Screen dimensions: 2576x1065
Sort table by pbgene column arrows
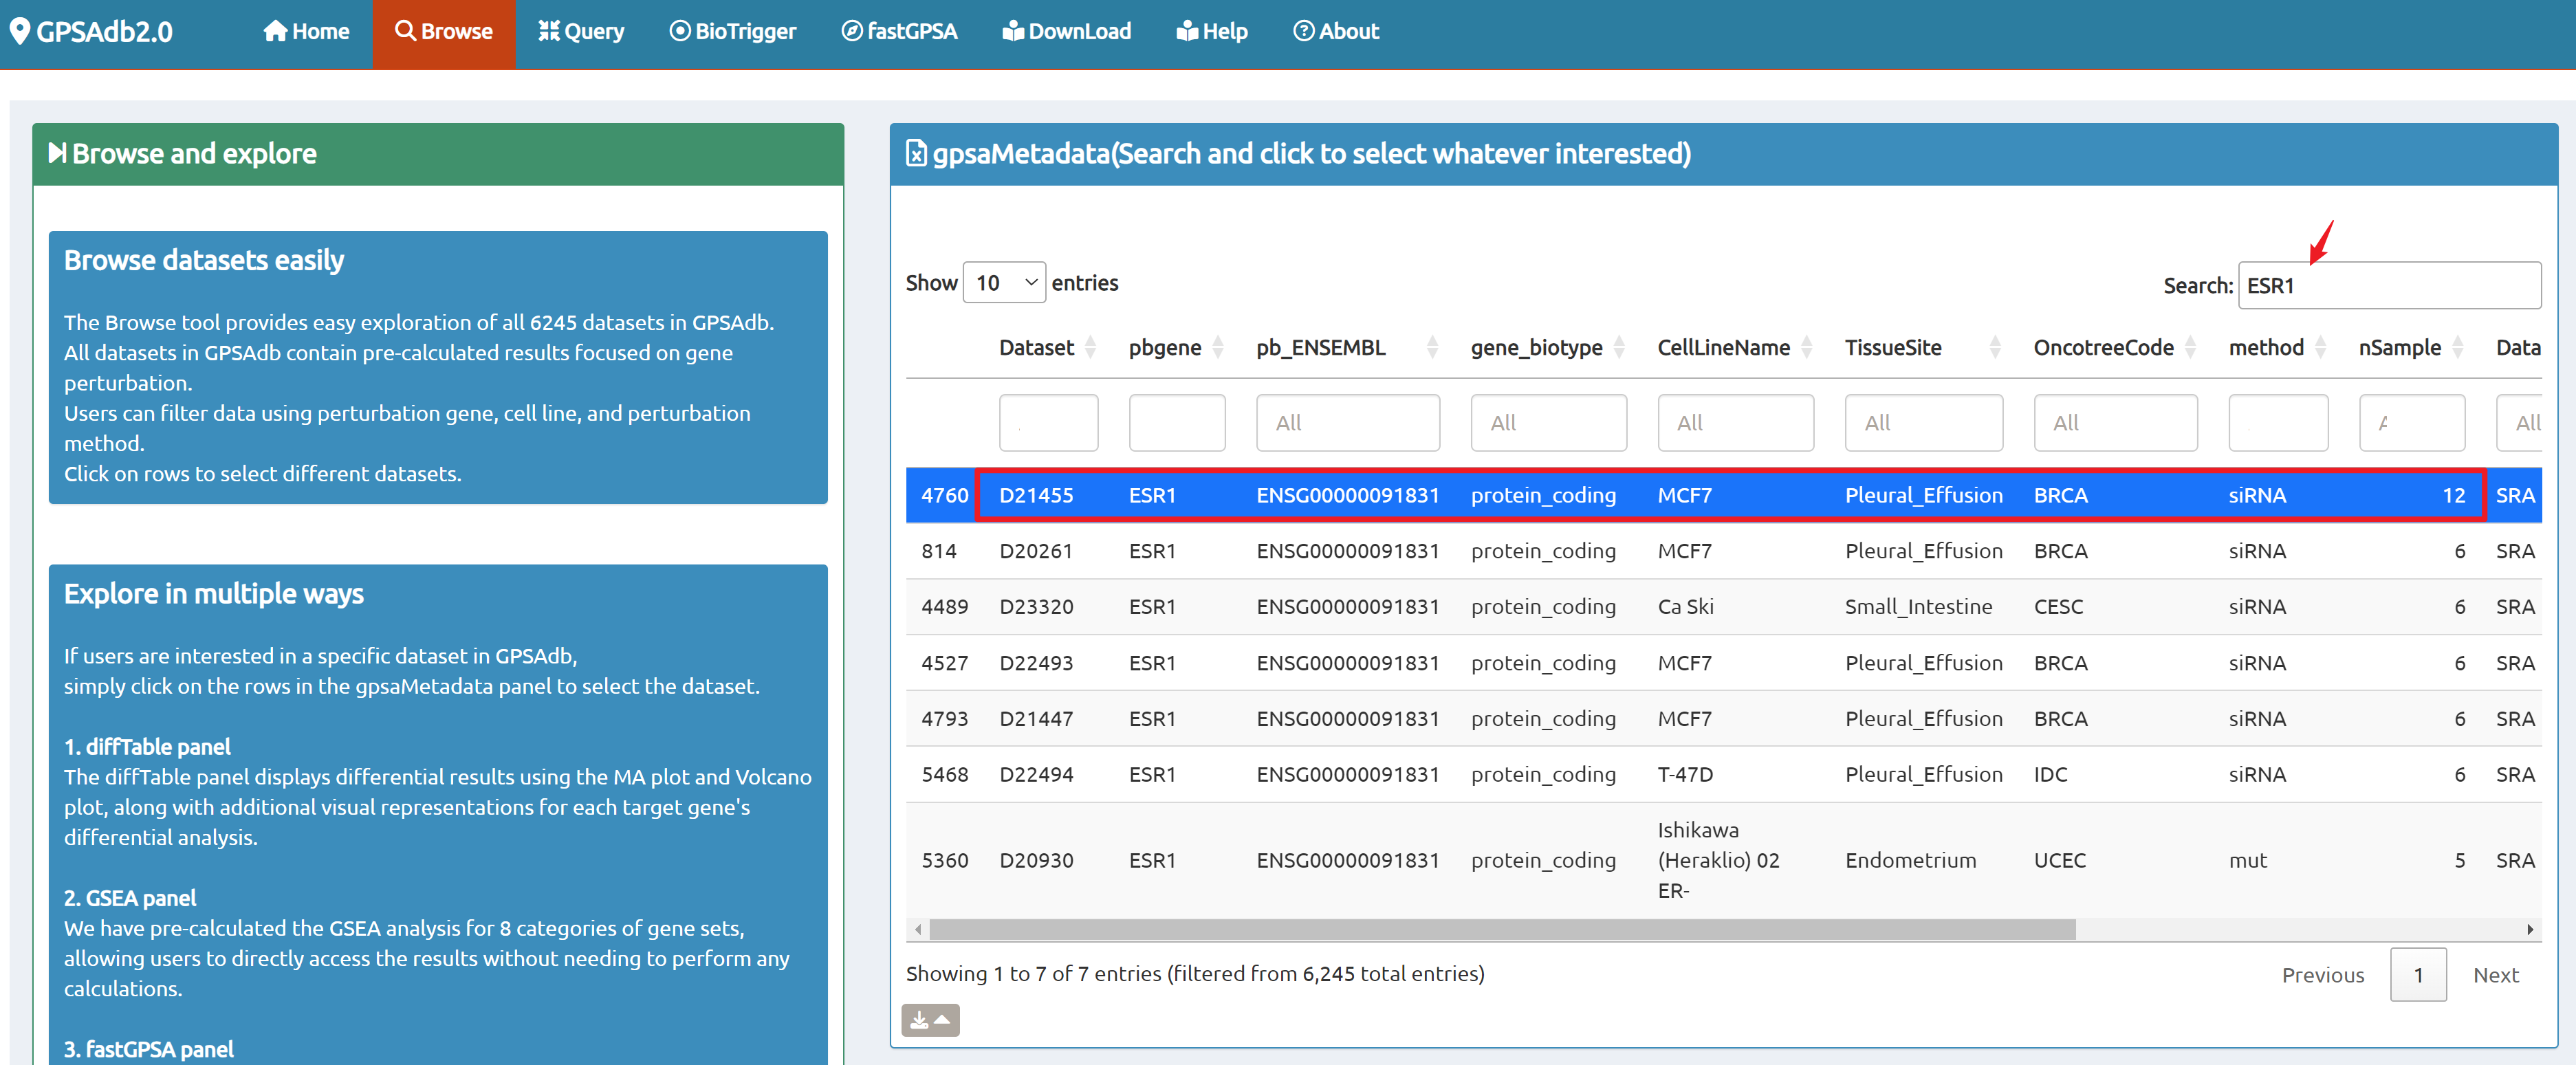click(x=1218, y=347)
